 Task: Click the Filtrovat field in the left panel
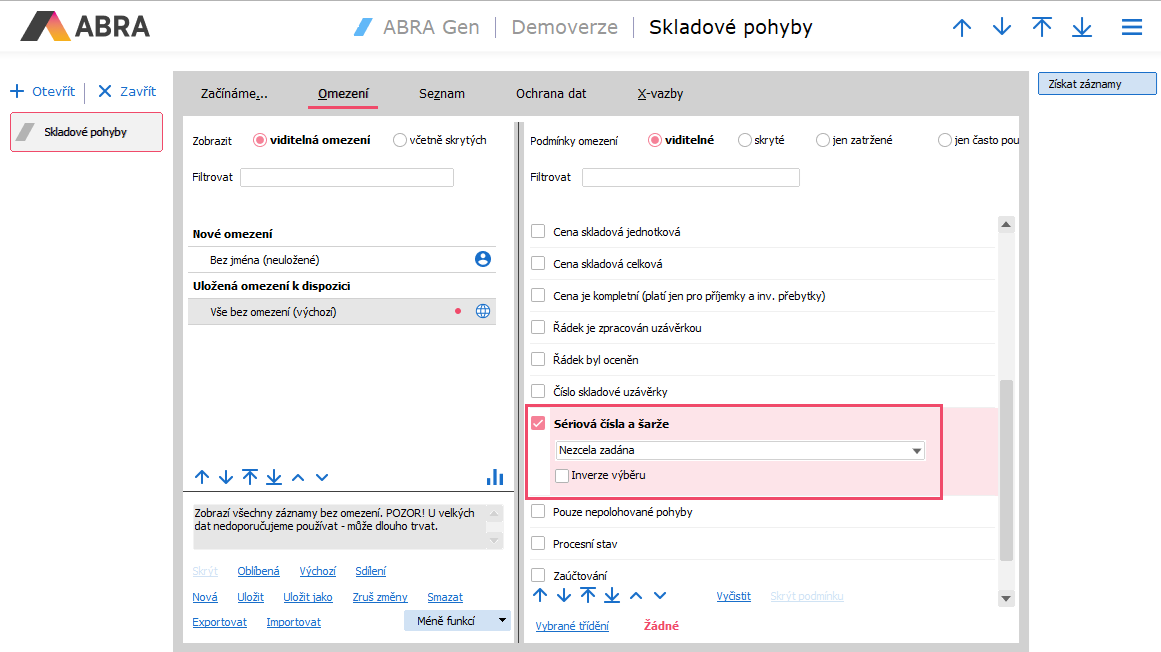[346, 178]
